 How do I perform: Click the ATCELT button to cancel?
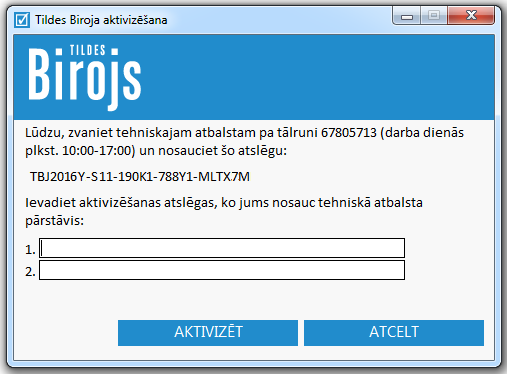[x=394, y=333]
